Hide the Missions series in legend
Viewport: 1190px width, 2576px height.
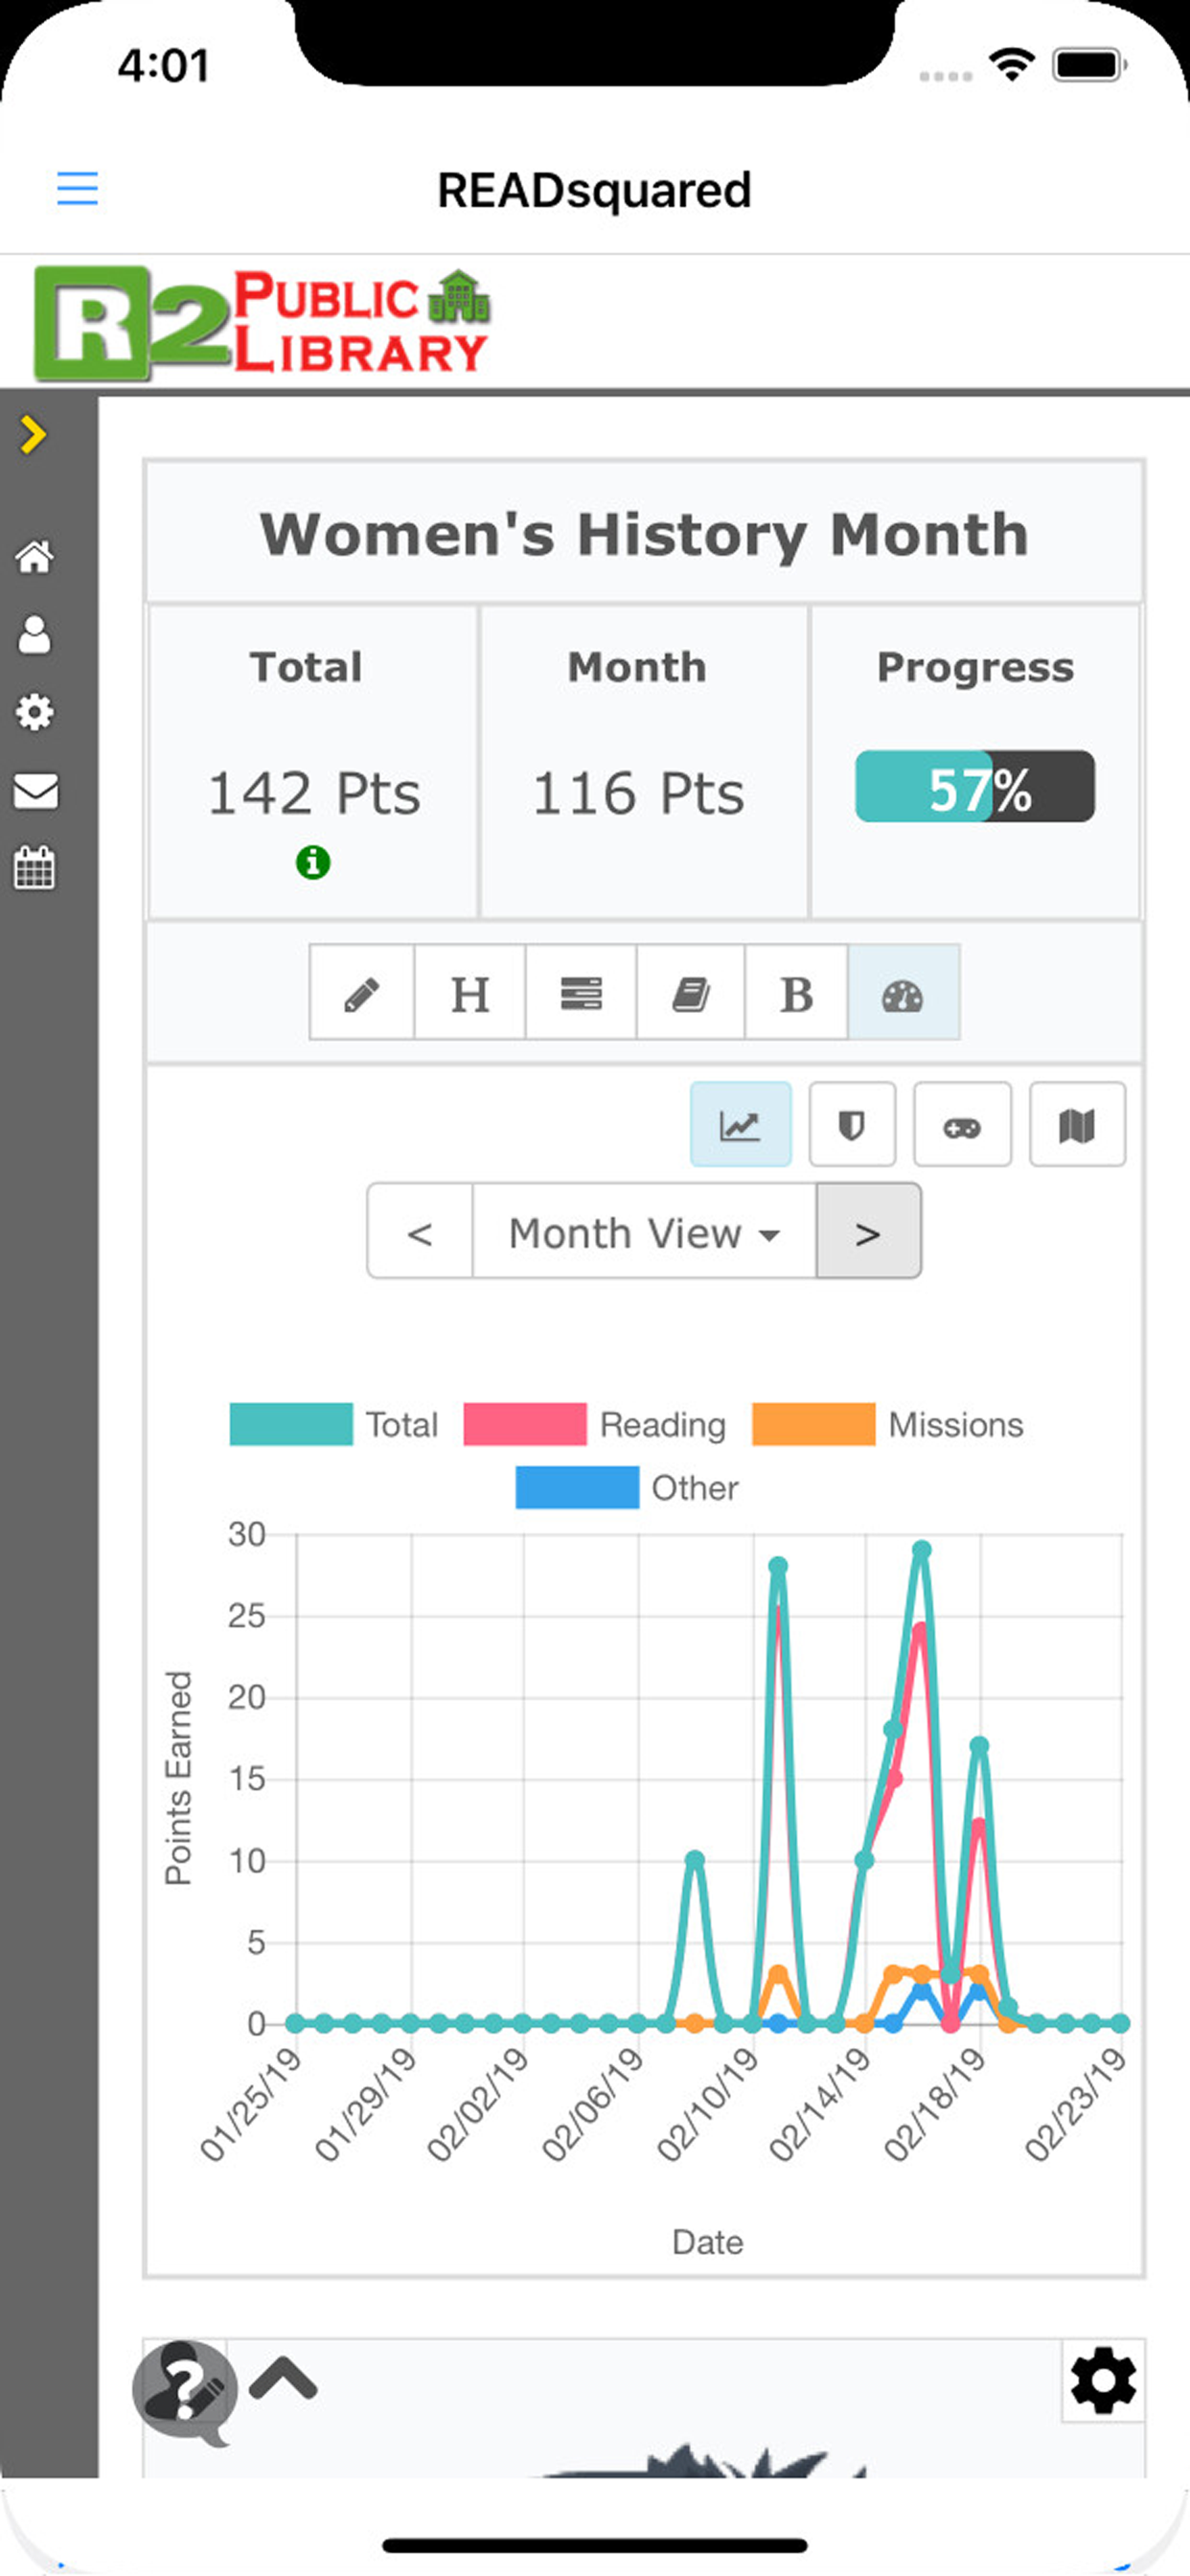pos(886,1424)
